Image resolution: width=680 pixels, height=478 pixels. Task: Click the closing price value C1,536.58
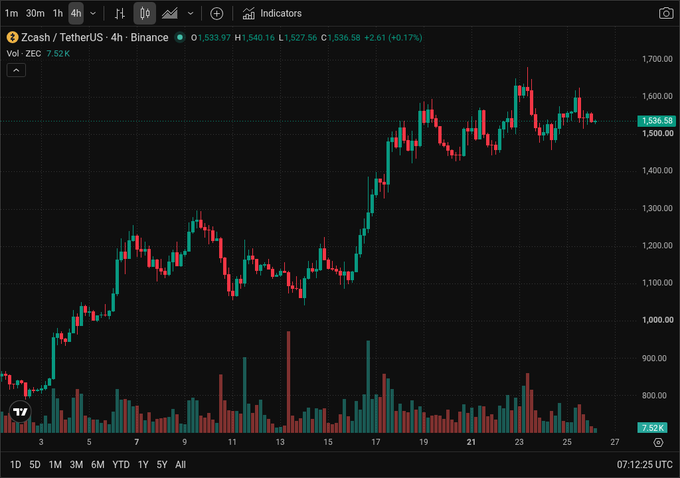tap(340, 38)
